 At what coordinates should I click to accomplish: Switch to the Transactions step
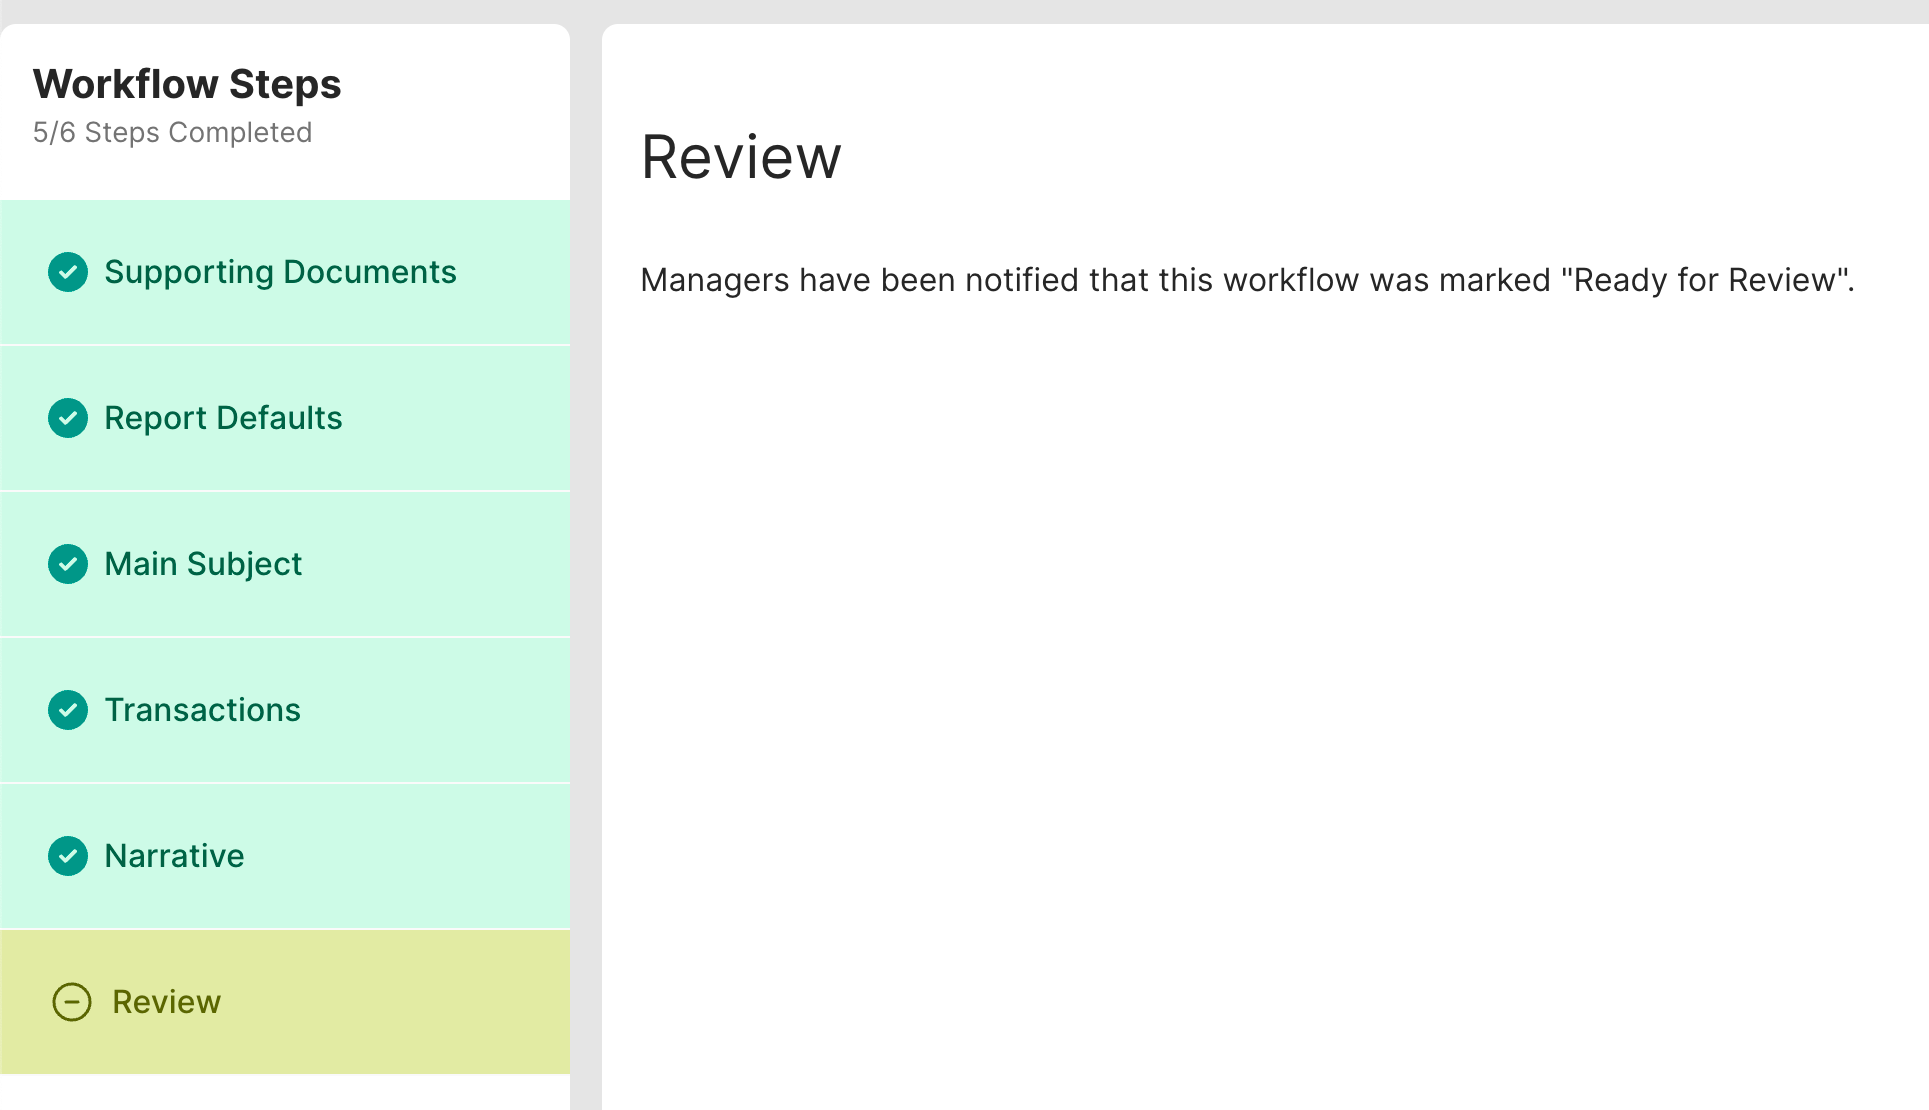[x=202, y=710]
